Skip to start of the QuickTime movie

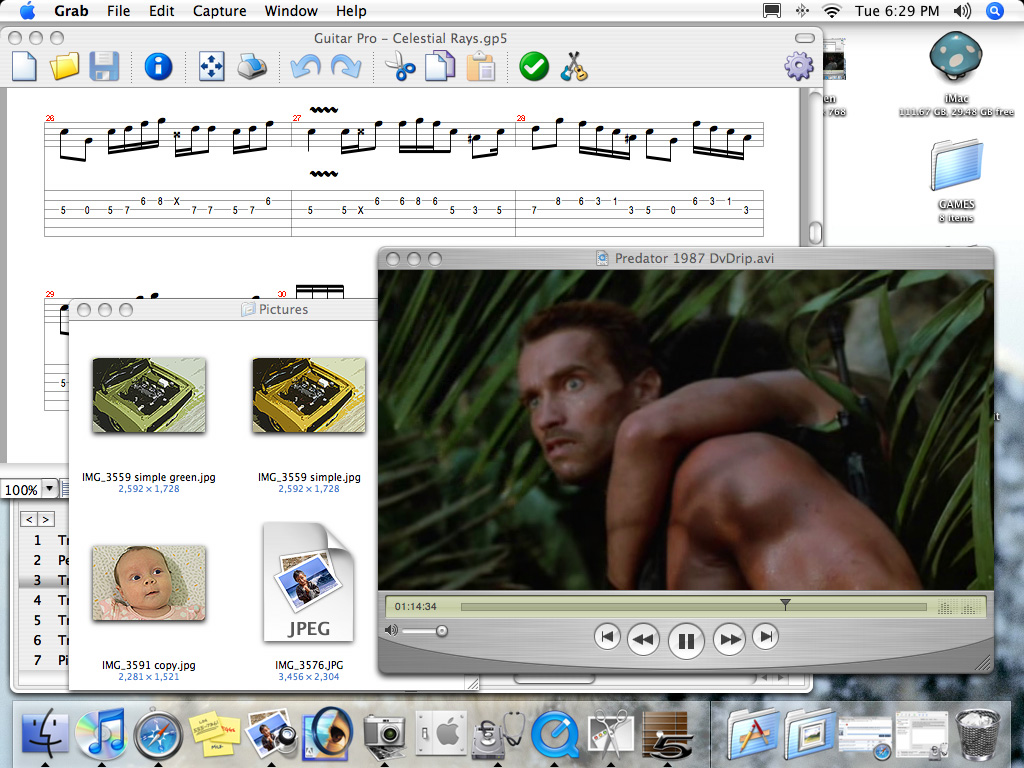(x=607, y=637)
